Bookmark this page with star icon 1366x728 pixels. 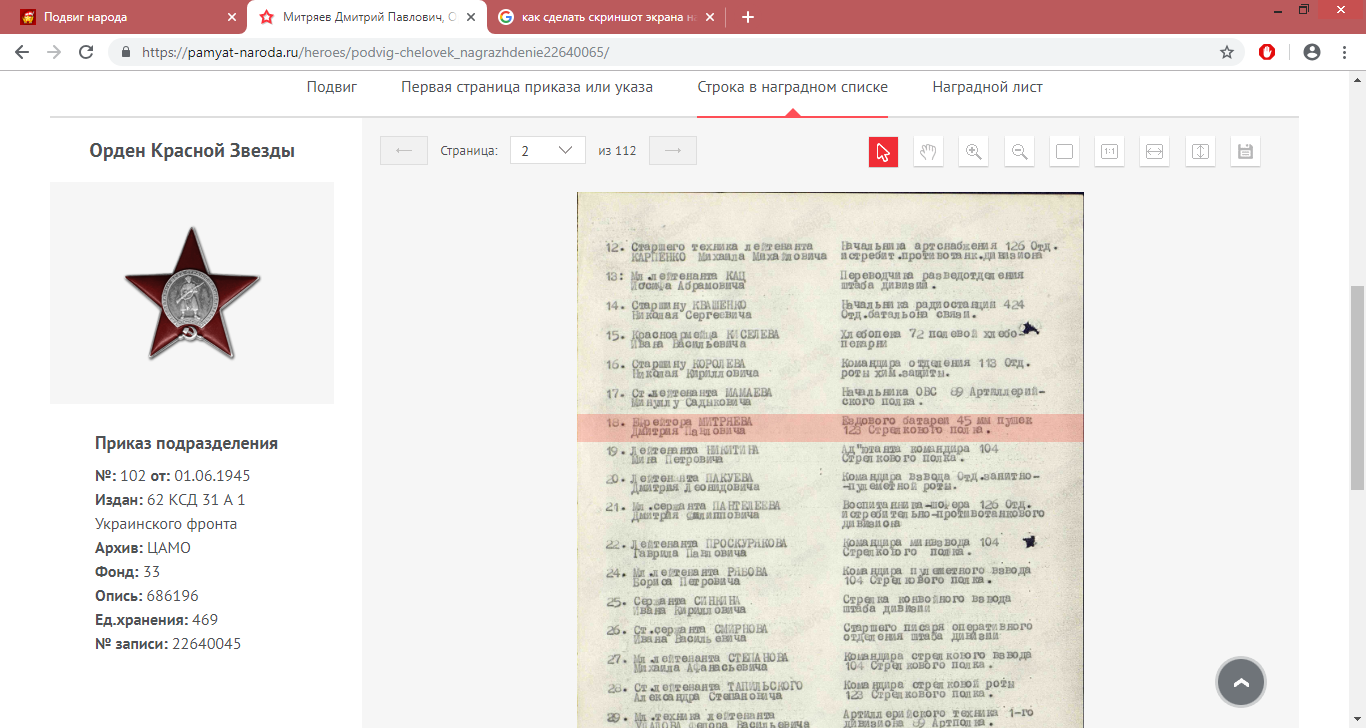tap(1227, 52)
